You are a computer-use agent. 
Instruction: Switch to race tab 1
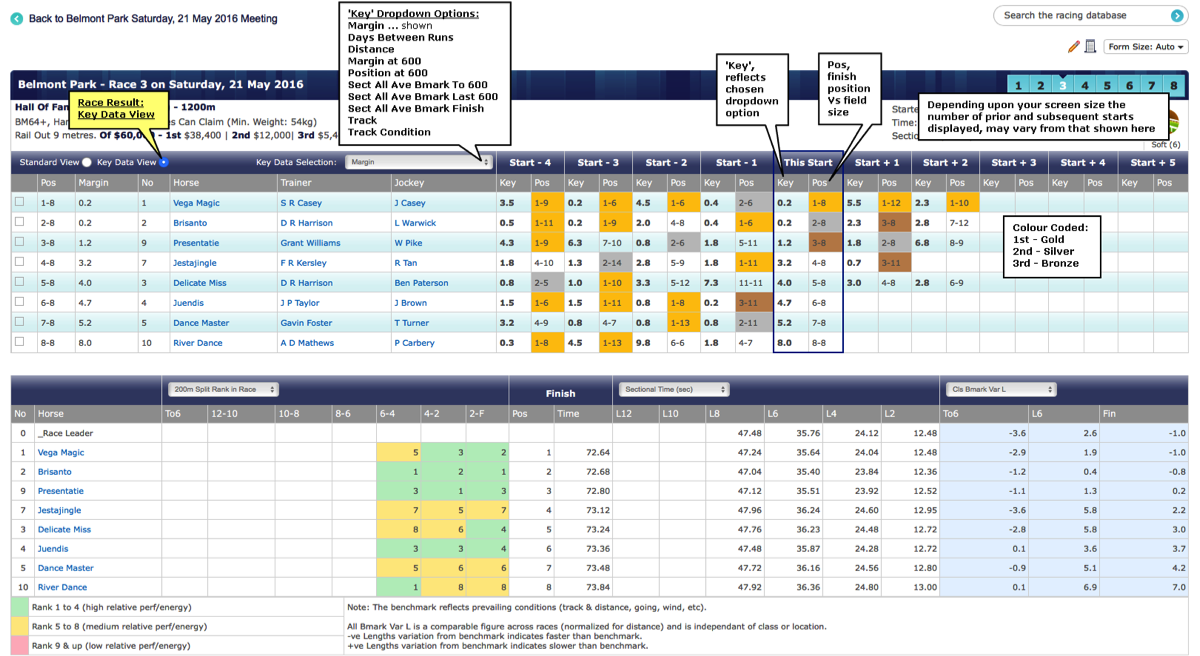coord(1018,86)
